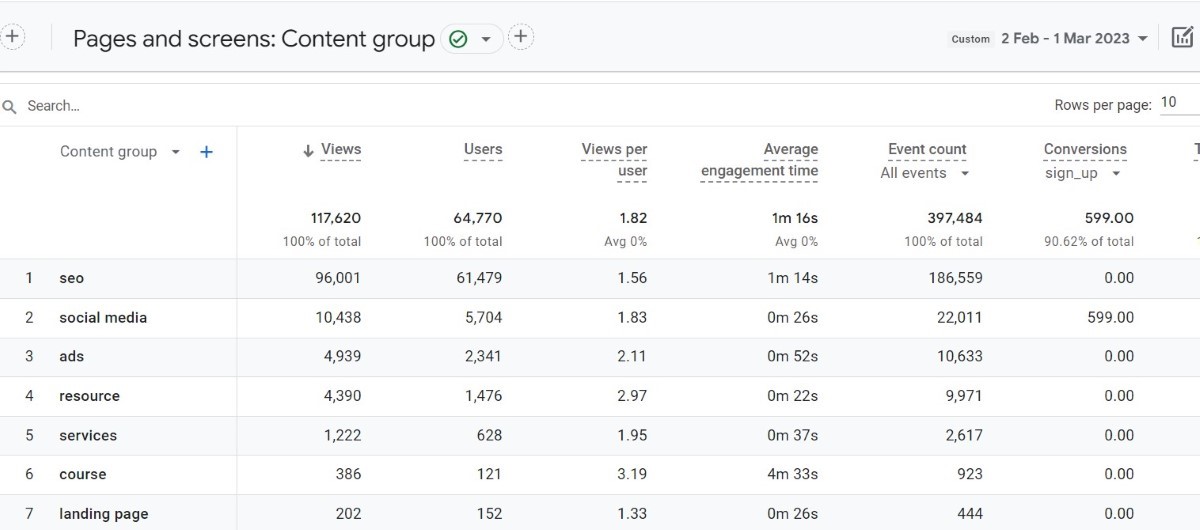This screenshot has width=1200, height=530.
Task: Click the Users column header
Action: 483,149
